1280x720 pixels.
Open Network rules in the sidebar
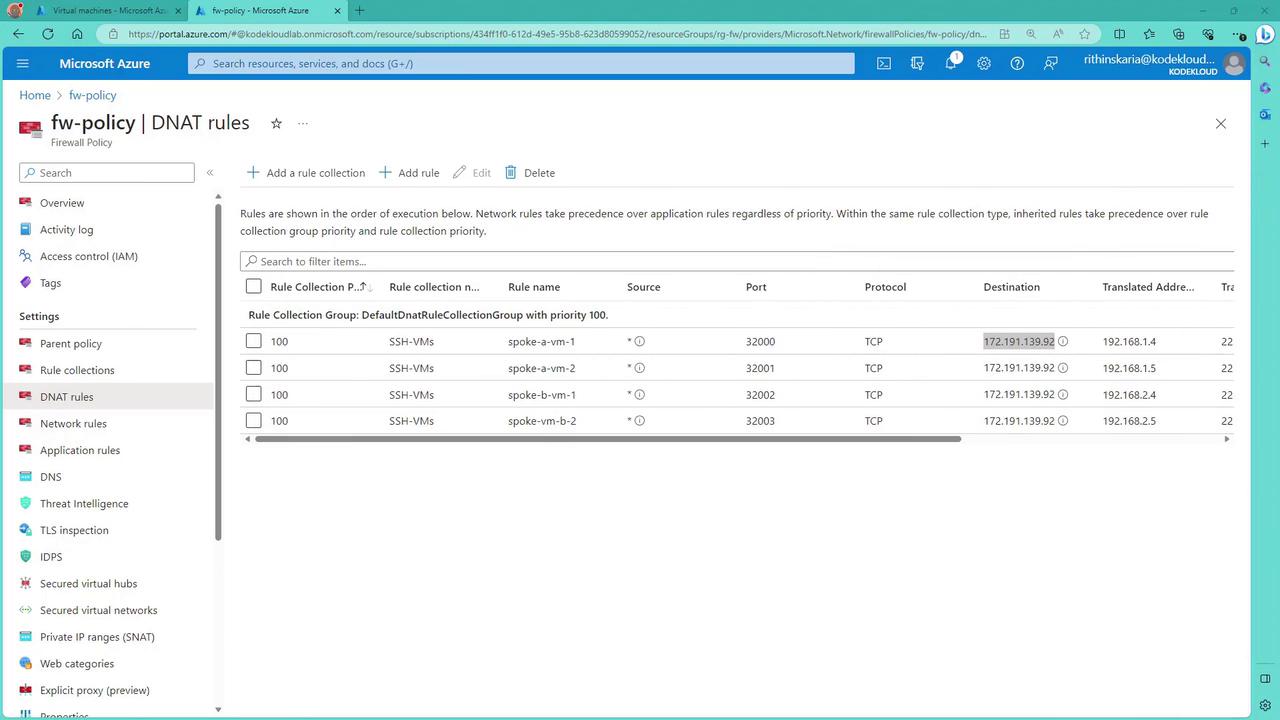73,423
